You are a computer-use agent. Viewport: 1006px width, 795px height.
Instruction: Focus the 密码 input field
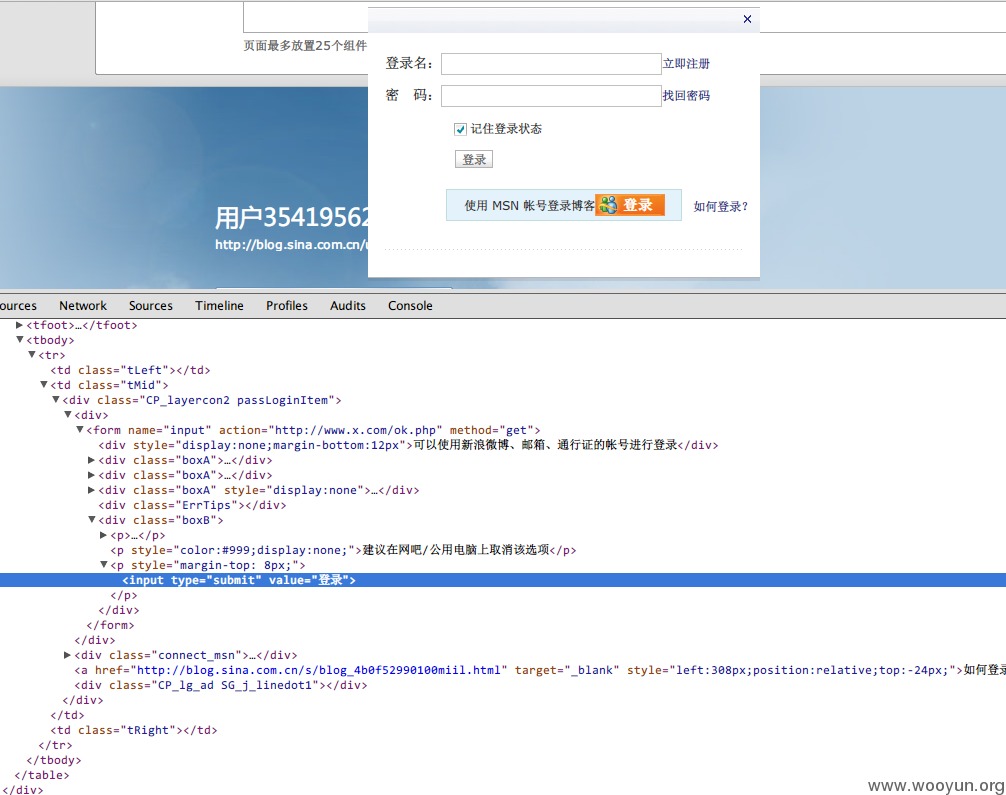(551, 96)
